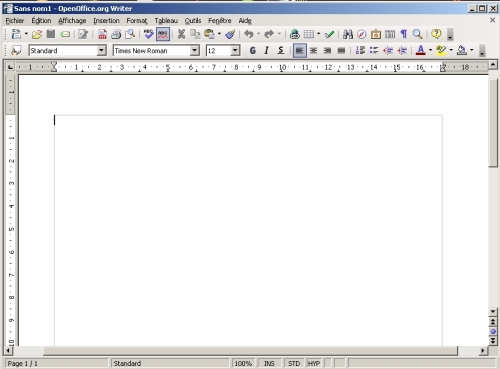This screenshot has height=369, width=500.
Task: Toggle italic (I) formatting
Action: 266,51
